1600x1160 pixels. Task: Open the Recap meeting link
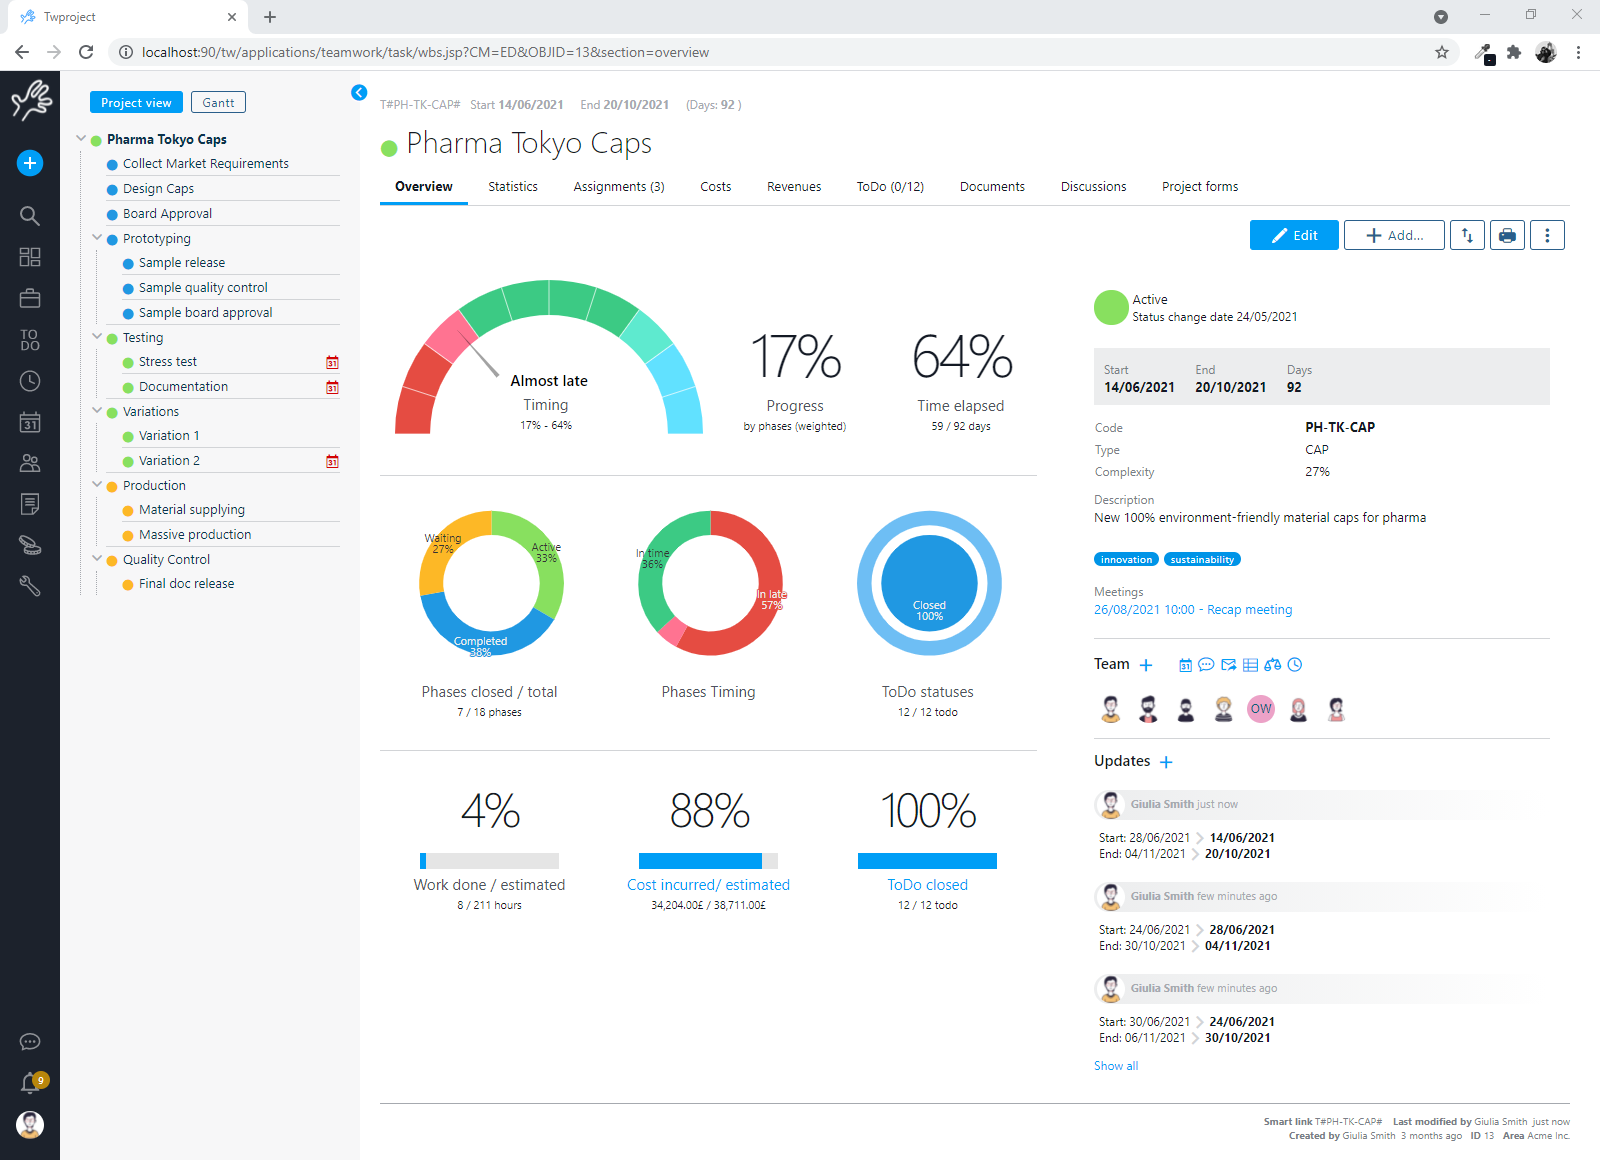1192,610
